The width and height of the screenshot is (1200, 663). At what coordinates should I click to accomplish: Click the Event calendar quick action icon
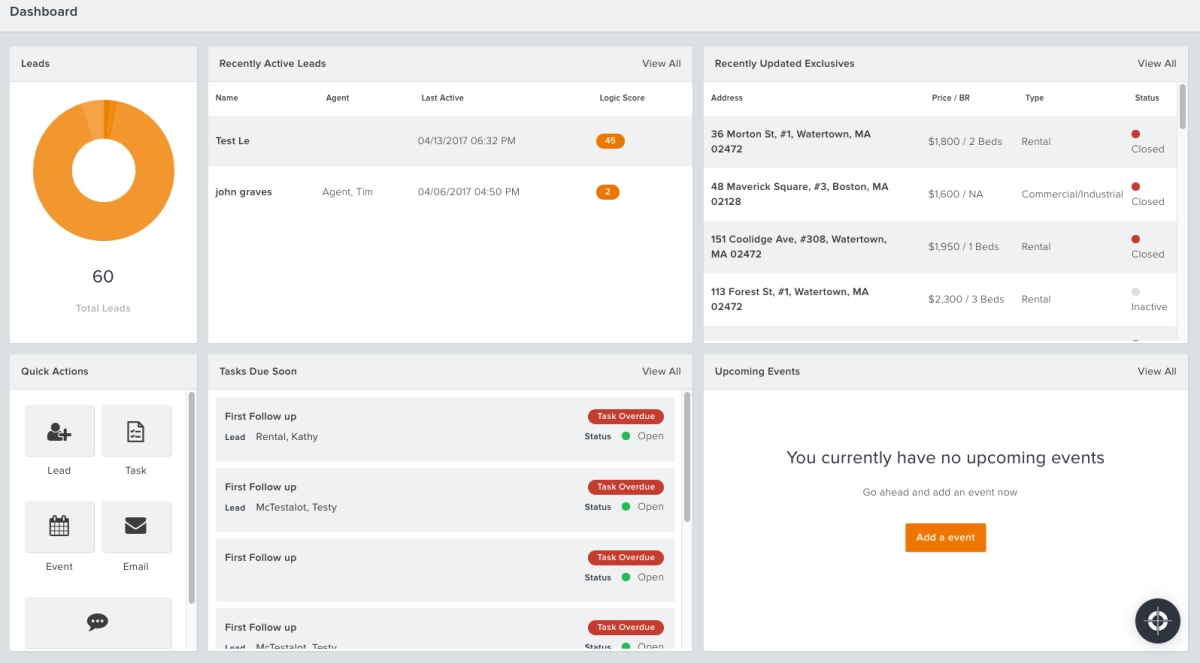click(59, 526)
